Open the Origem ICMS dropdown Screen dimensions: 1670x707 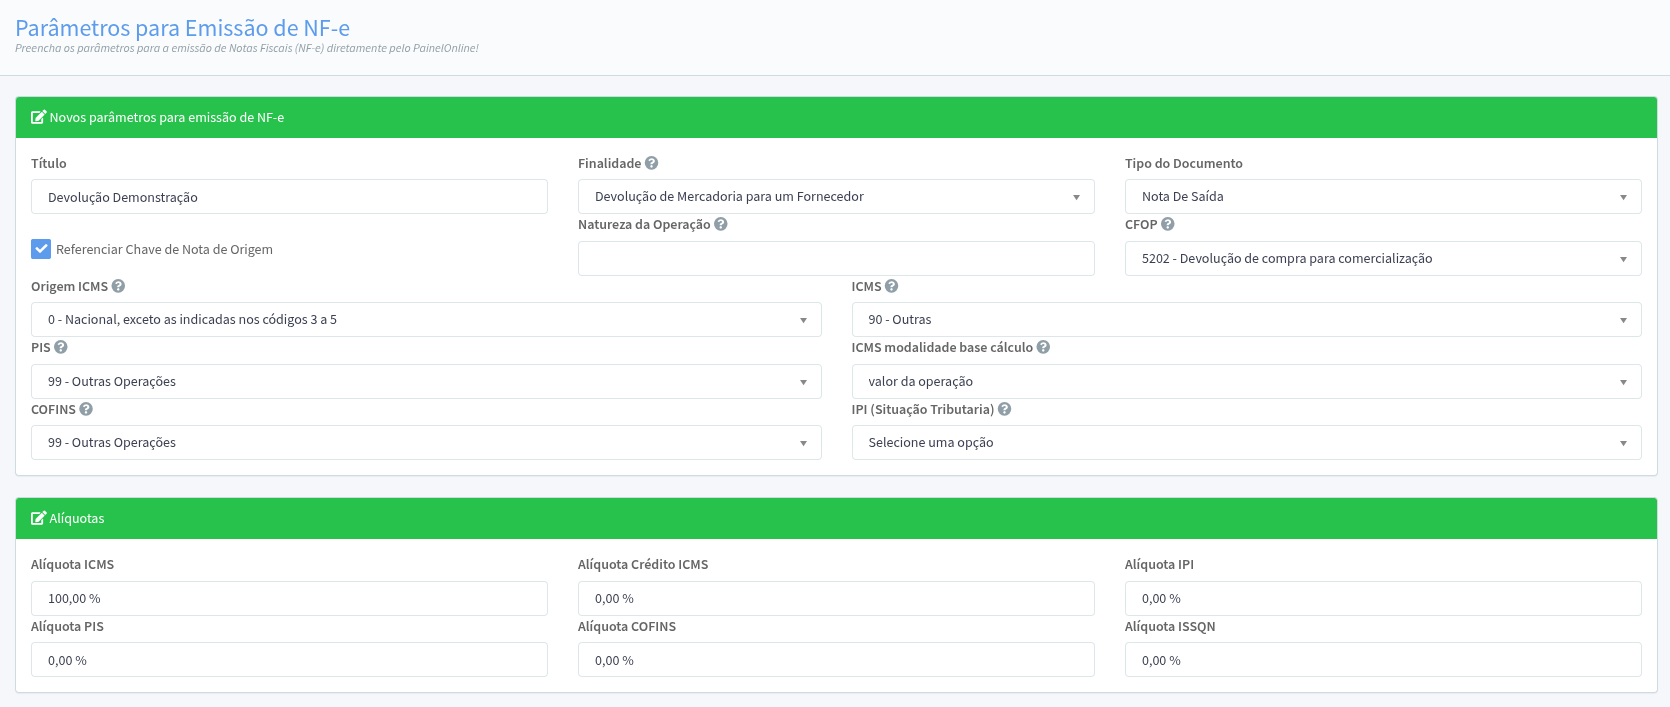tap(425, 320)
